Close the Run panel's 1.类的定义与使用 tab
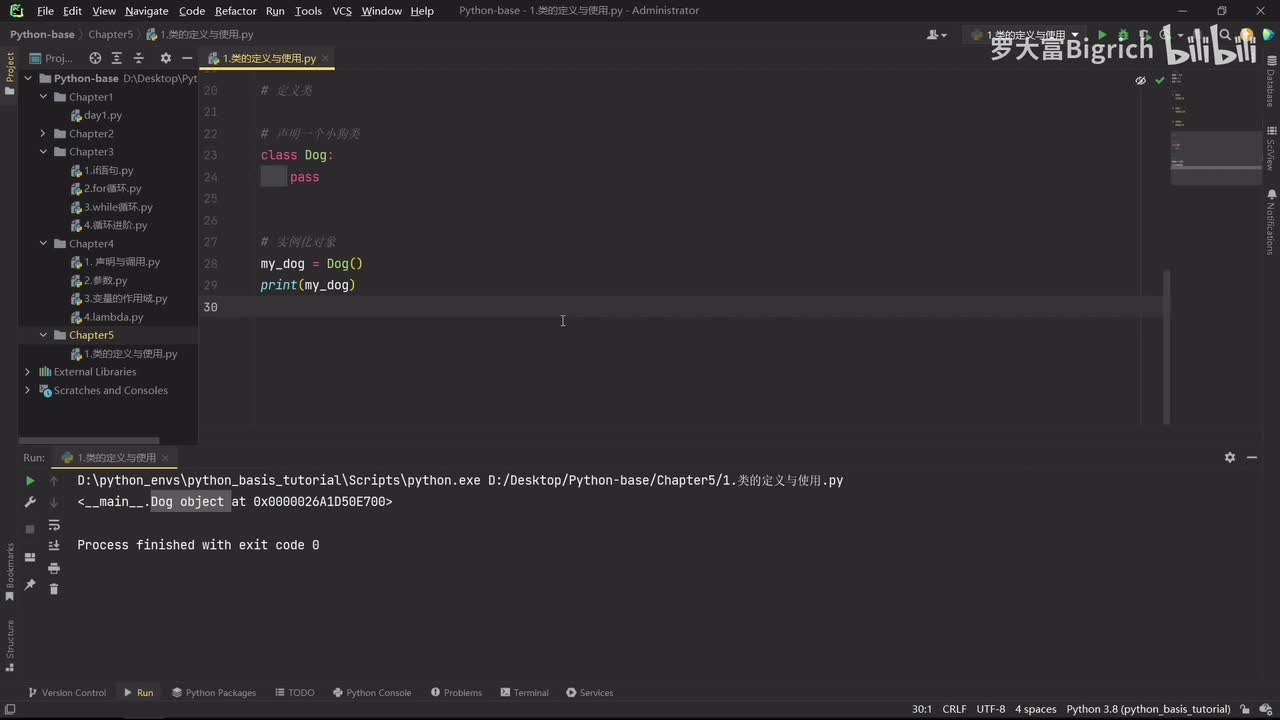The width and height of the screenshot is (1280, 720). point(166,458)
